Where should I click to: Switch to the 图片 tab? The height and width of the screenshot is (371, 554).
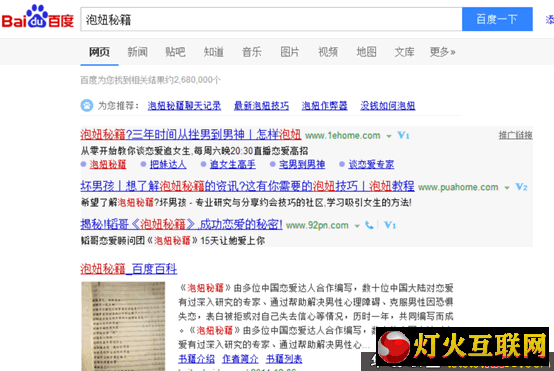coord(290,52)
